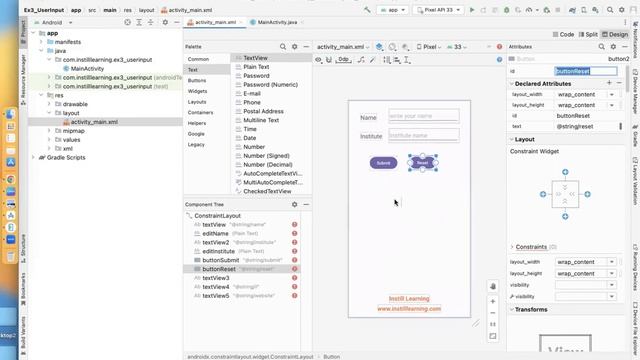The height and width of the screenshot is (360, 640).
Task: Open the API 33 version dropdown
Action: 457,47
